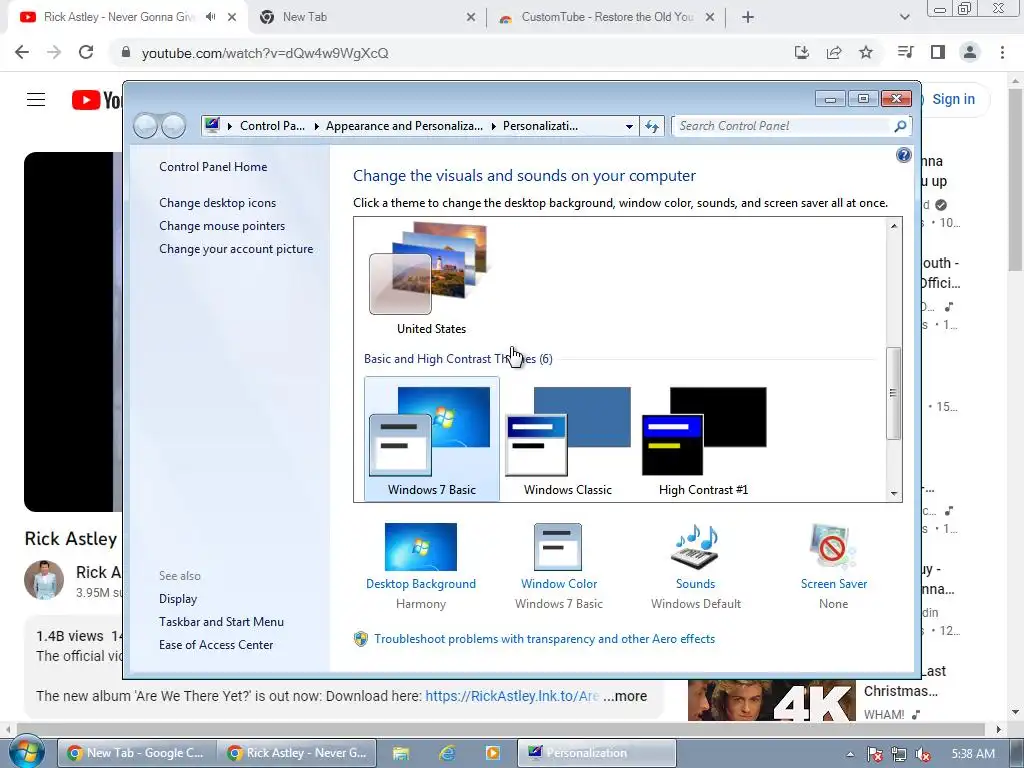Open Desktop Background settings icon

click(421, 547)
